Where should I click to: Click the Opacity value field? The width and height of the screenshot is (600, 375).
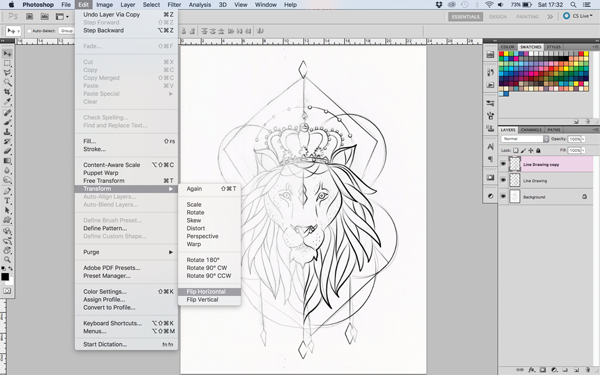pos(574,139)
